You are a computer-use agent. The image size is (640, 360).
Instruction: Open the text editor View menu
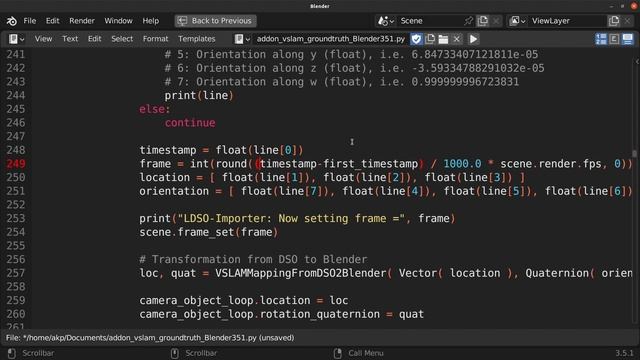click(x=43, y=39)
